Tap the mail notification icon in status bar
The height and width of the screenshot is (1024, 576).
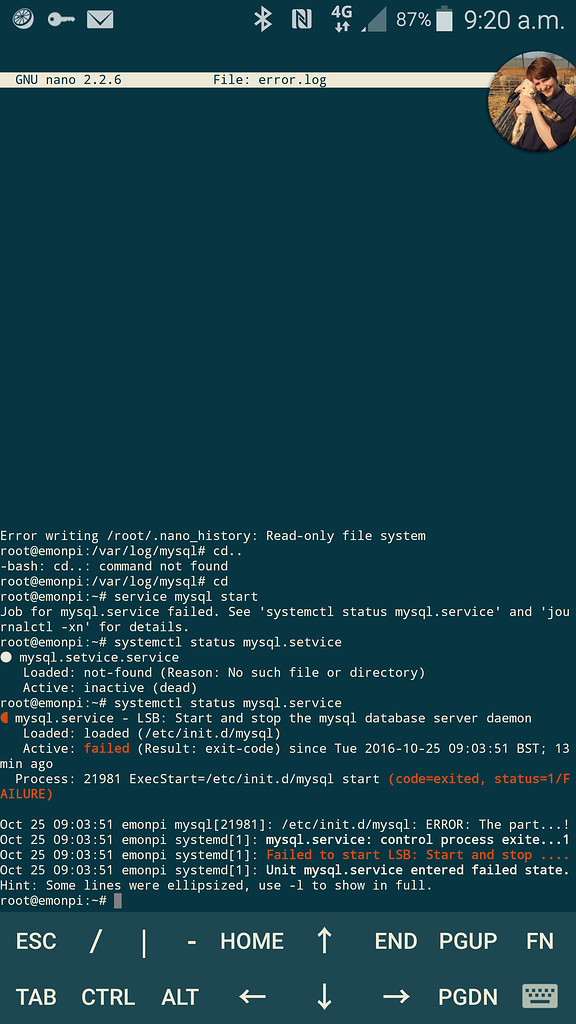coord(100,20)
